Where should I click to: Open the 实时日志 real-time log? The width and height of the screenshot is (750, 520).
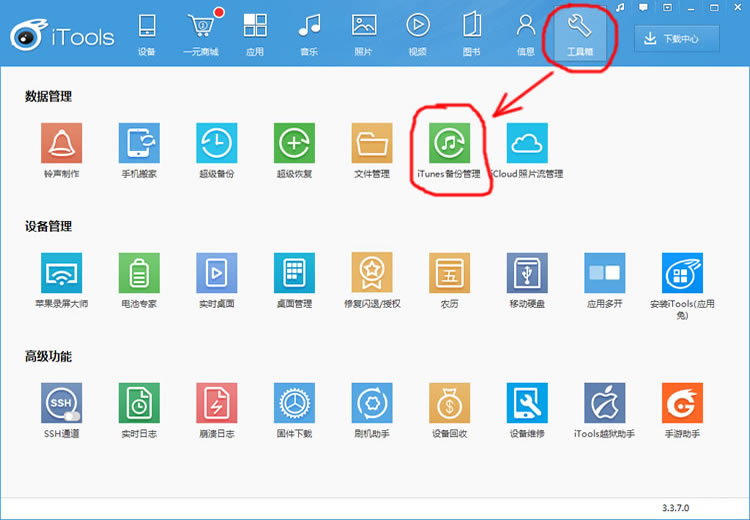click(x=139, y=403)
